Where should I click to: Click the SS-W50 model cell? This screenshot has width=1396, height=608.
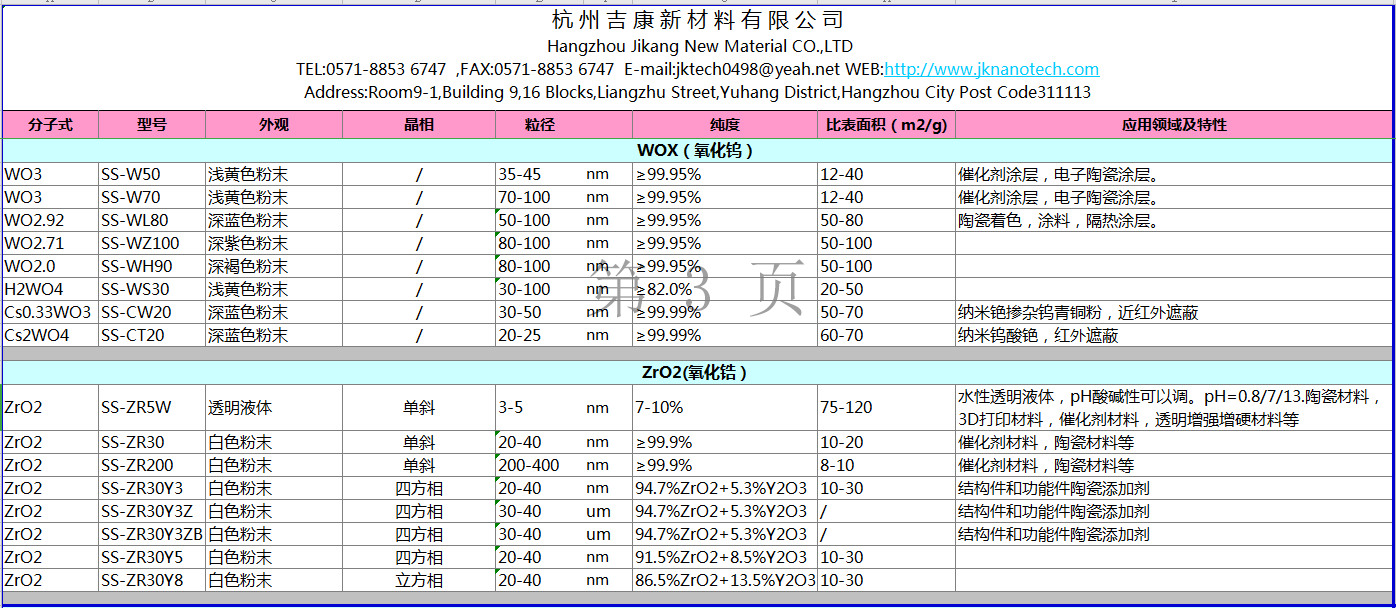pyautogui.click(x=152, y=174)
